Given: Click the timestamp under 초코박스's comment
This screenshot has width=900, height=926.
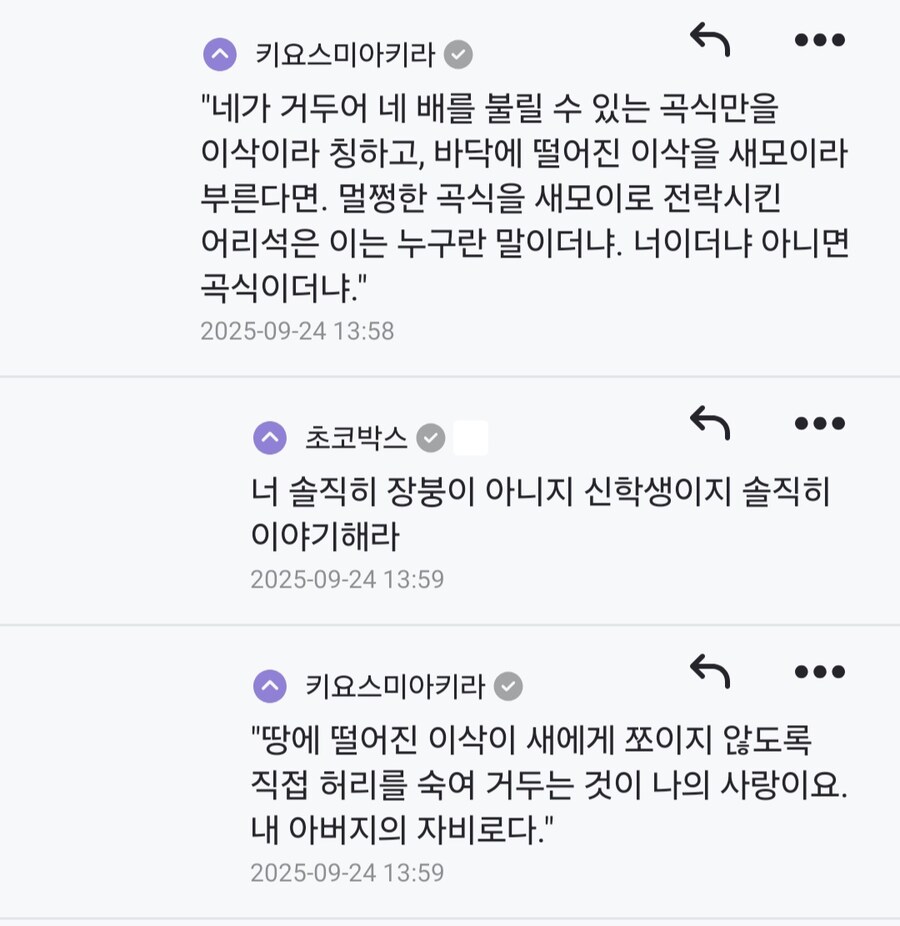Looking at the screenshot, I should coord(347,580).
